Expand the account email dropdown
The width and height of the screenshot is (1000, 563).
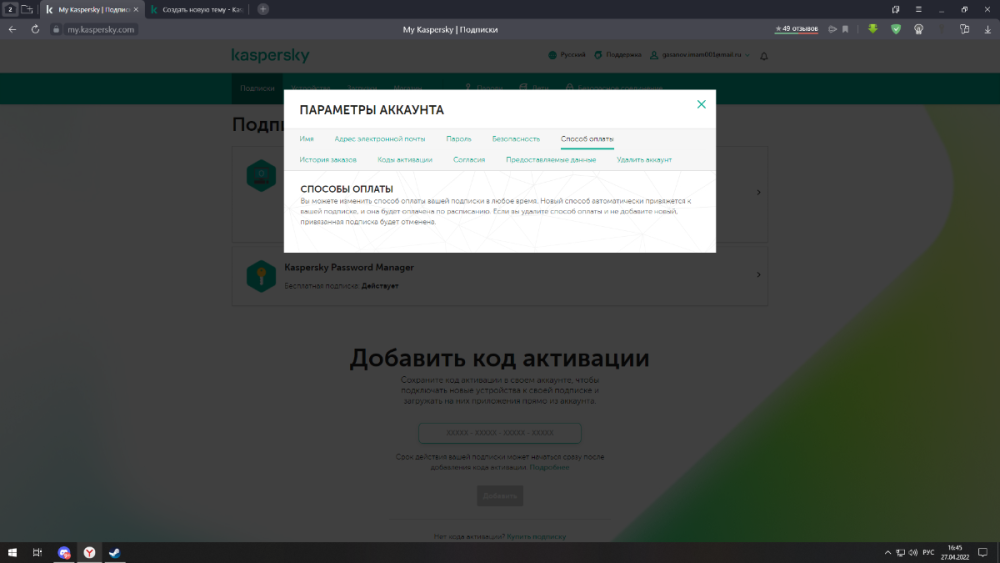pyautogui.click(x=700, y=55)
